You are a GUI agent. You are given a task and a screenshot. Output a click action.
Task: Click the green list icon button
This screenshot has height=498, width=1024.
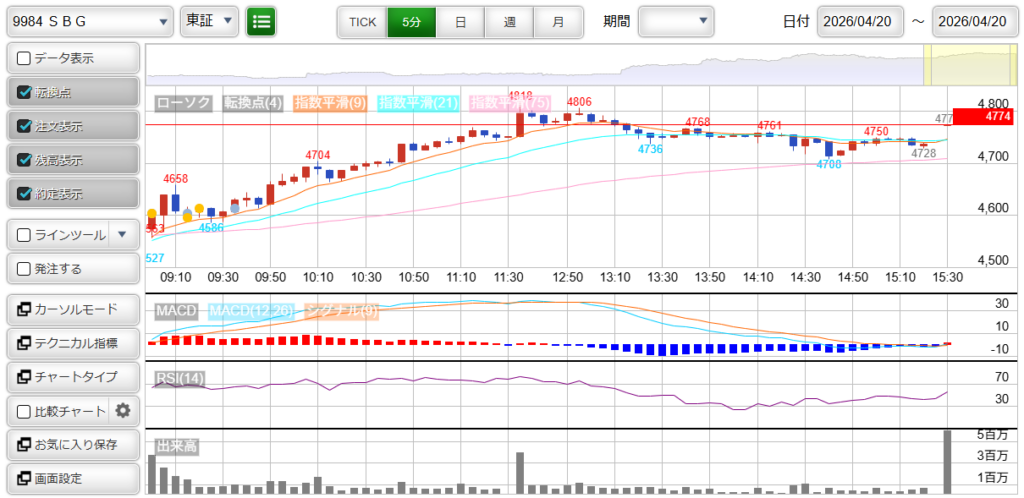point(261,21)
